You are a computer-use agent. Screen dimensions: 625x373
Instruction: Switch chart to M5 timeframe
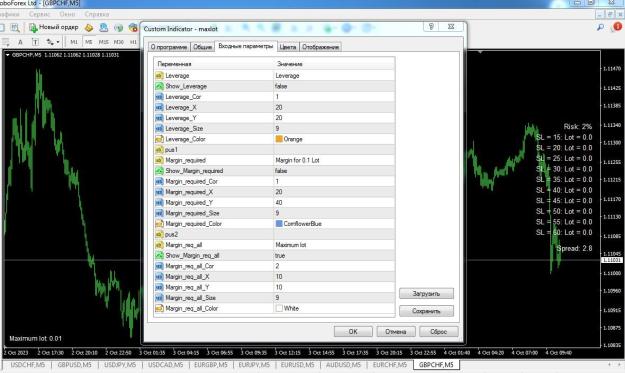tap(88, 42)
